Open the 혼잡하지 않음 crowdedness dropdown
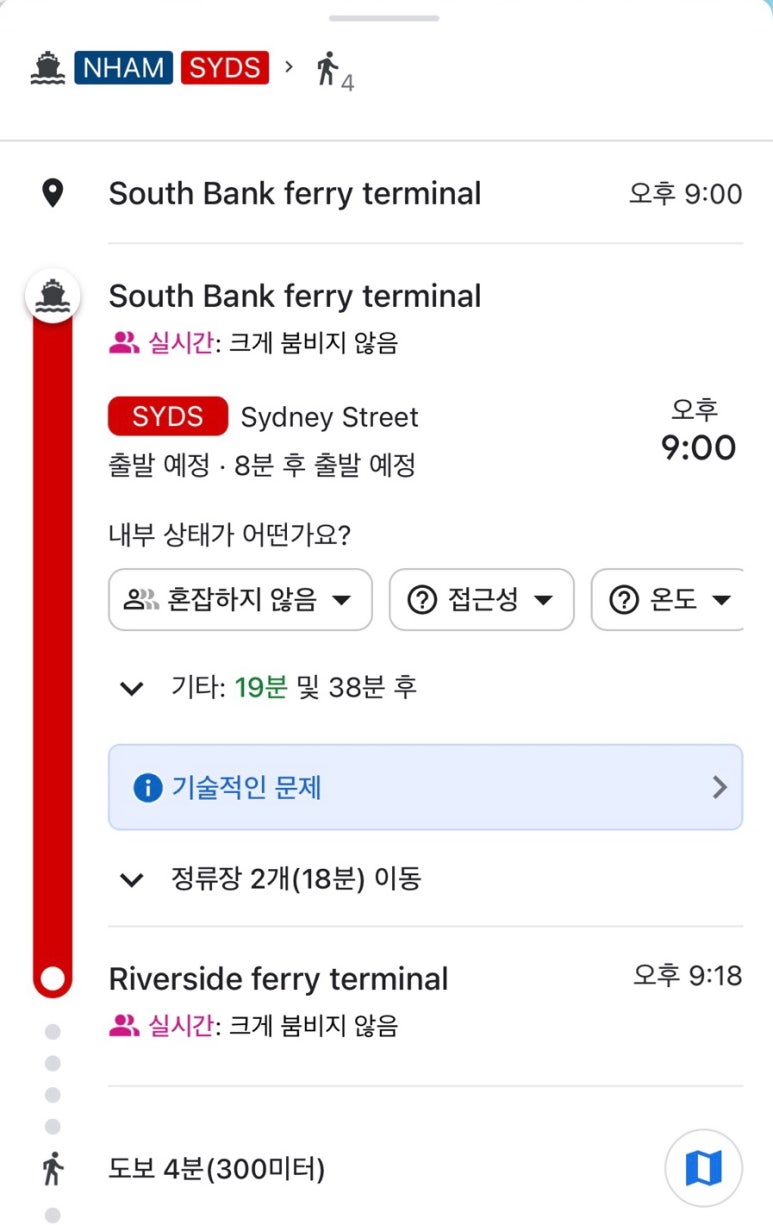The width and height of the screenshot is (773, 1225). pyautogui.click(x=240, y=600)
